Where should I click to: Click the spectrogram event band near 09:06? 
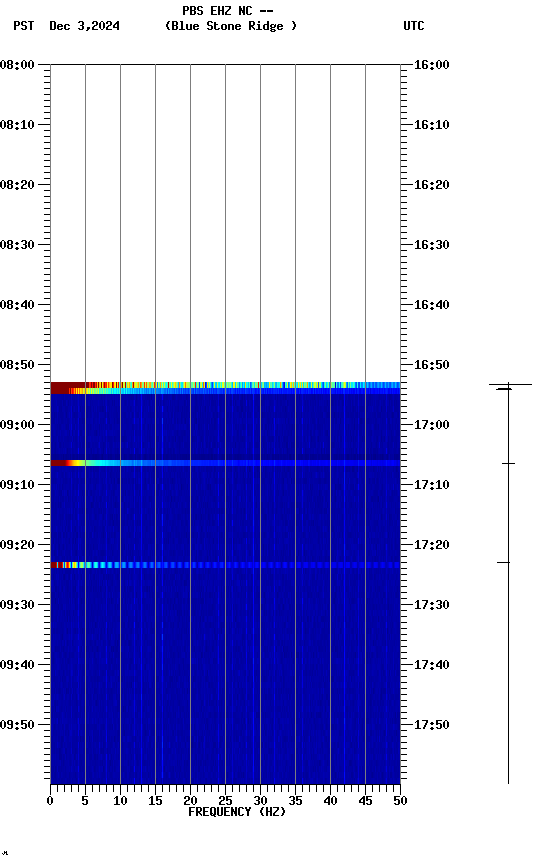pyautogui.click(x=225, y=463)
